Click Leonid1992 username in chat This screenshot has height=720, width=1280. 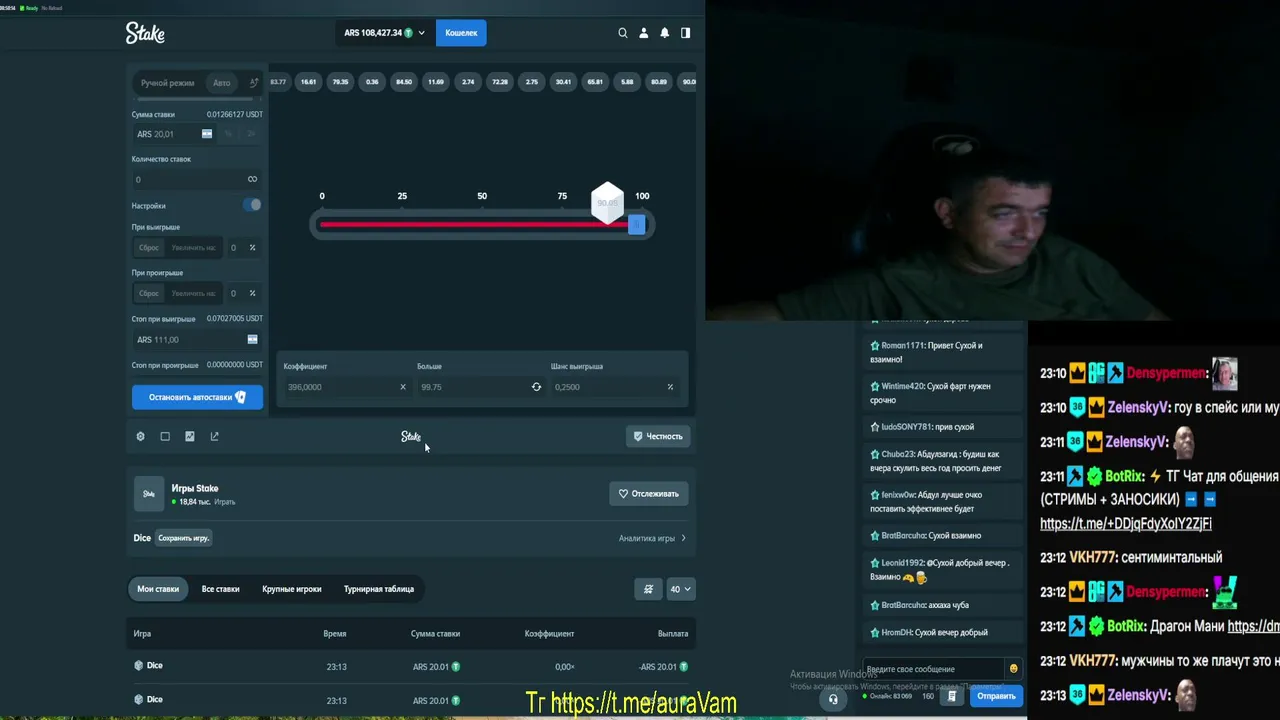click(903, 563)
